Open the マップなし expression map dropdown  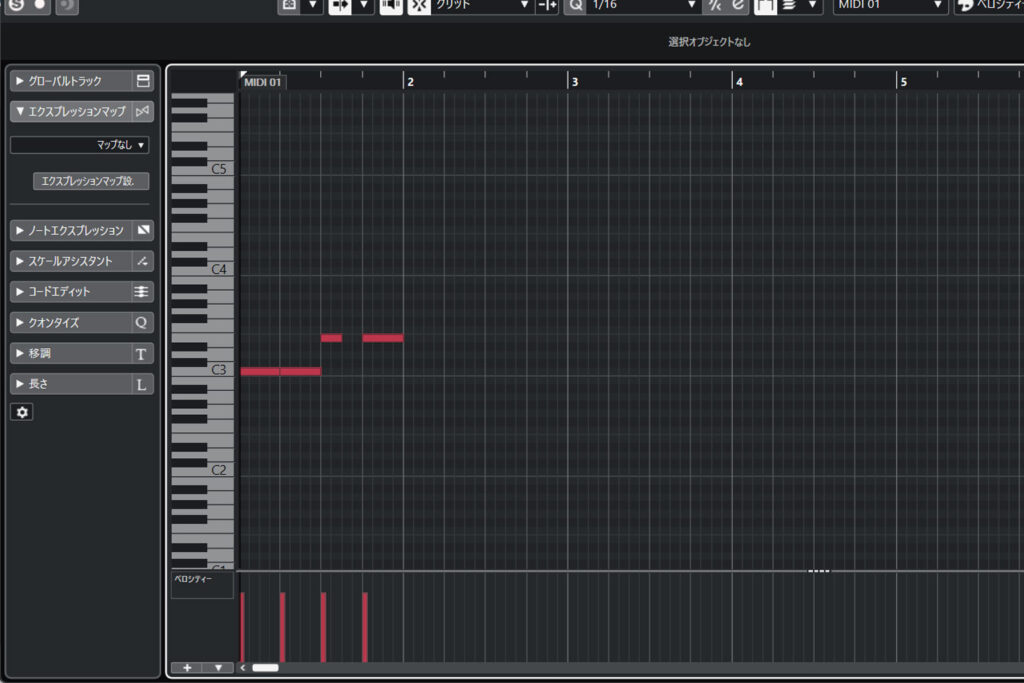[80, 145]
